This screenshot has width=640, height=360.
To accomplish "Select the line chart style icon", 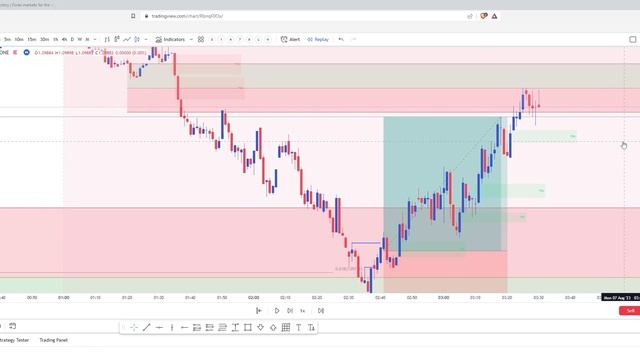I will (127, 40).
